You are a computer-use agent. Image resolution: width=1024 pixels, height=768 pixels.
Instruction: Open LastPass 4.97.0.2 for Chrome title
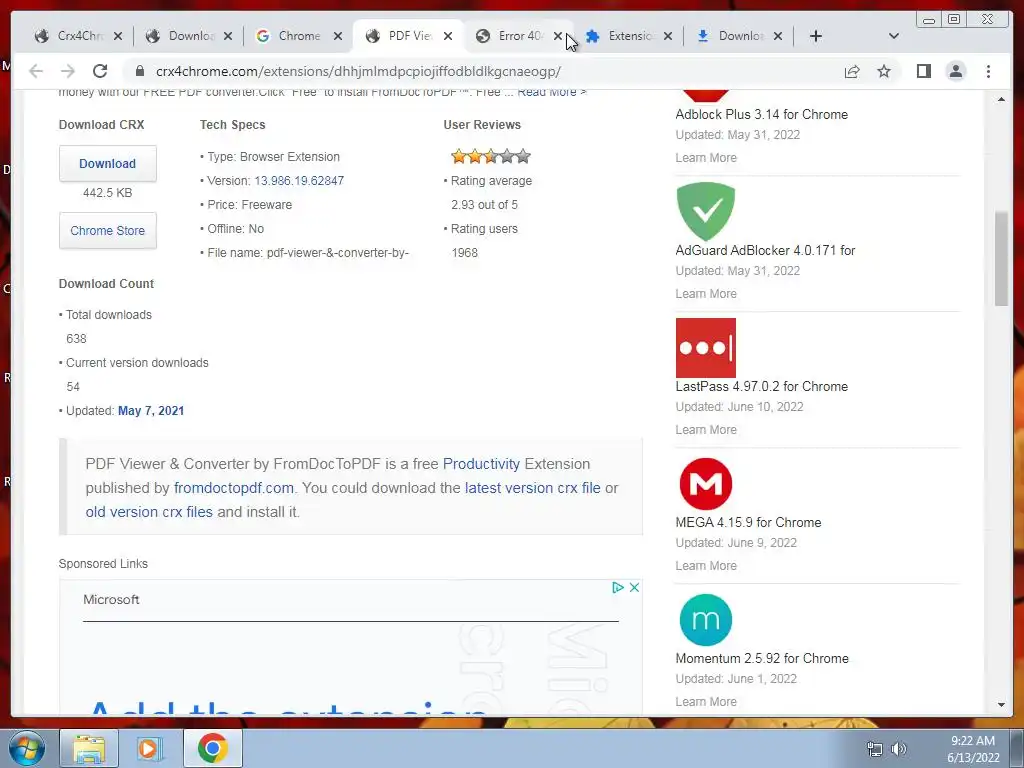pyautogui.click(x=761, y=387)
